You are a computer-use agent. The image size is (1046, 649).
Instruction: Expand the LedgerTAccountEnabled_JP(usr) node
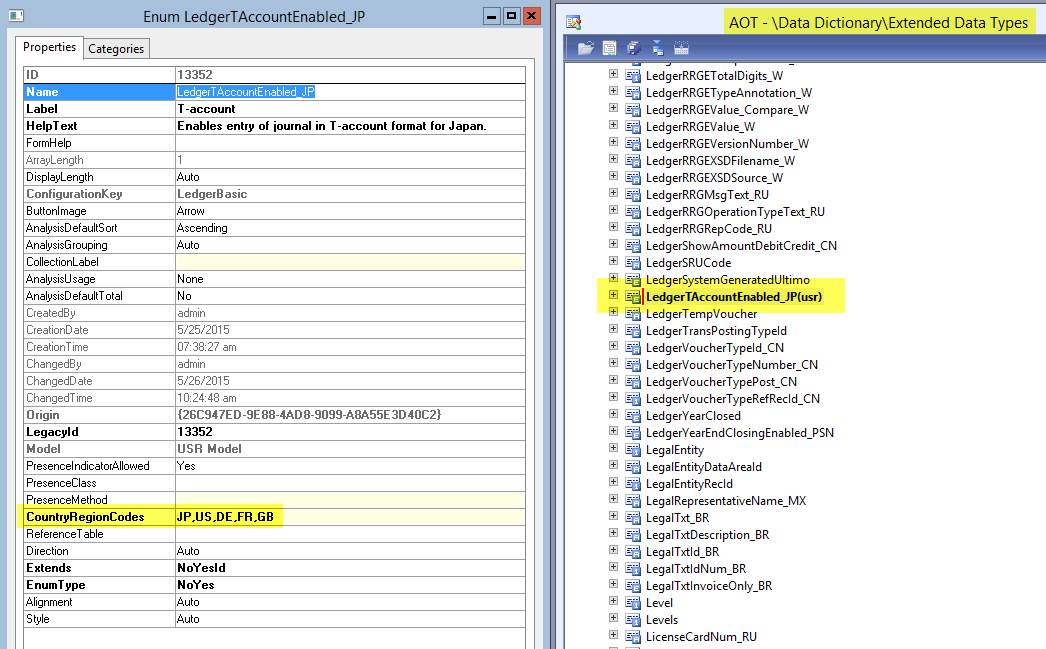613,296
